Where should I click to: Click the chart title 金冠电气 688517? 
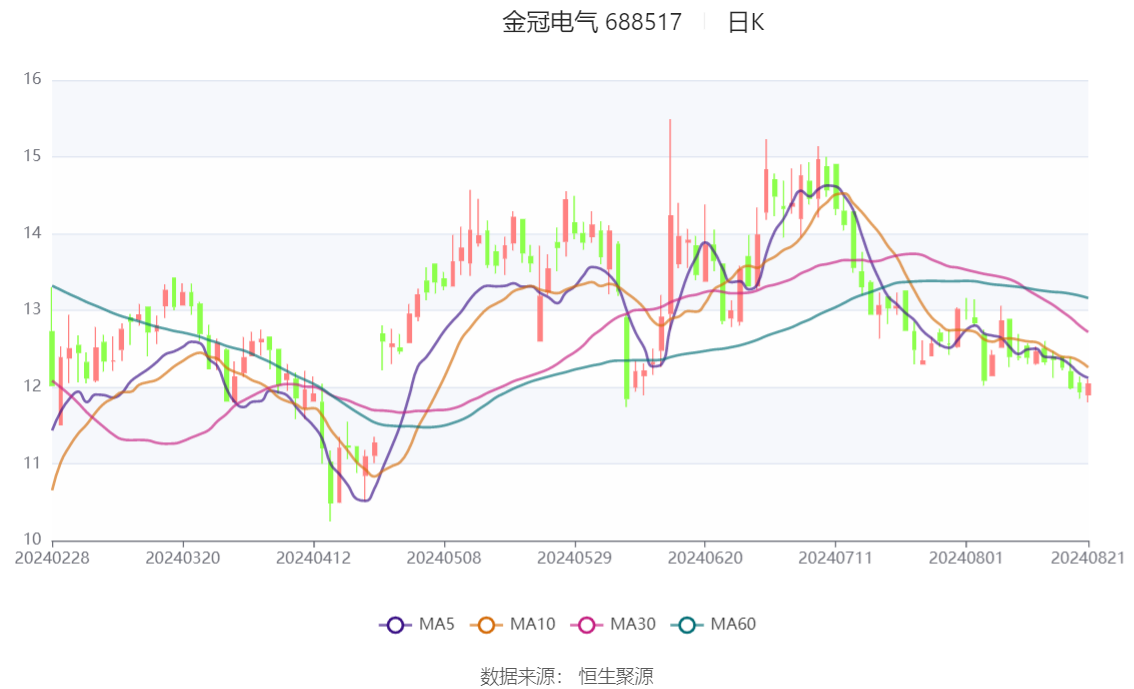(x=592, y=22)
